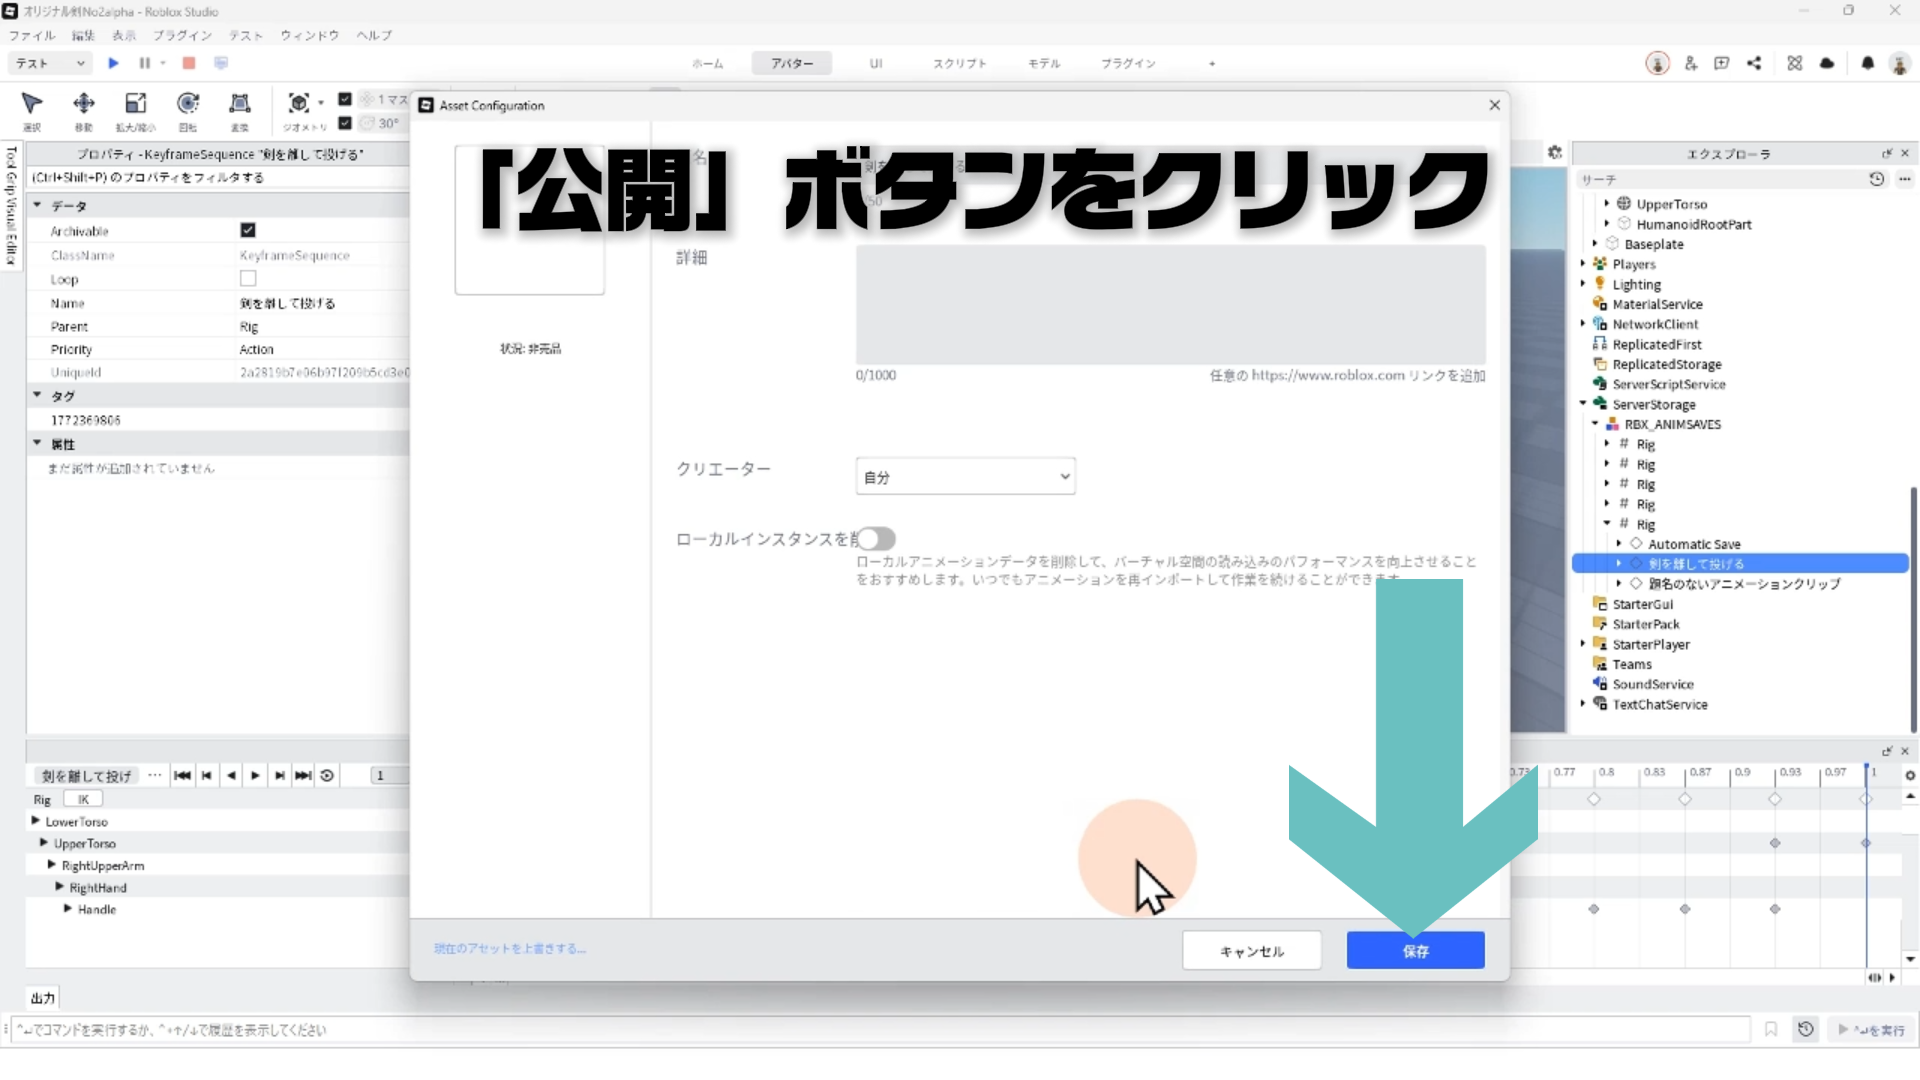Enable the Loop checkbox
The height and width of the screenshot is (1080, 1920).
pyautogui.click(x=248, y=279)
